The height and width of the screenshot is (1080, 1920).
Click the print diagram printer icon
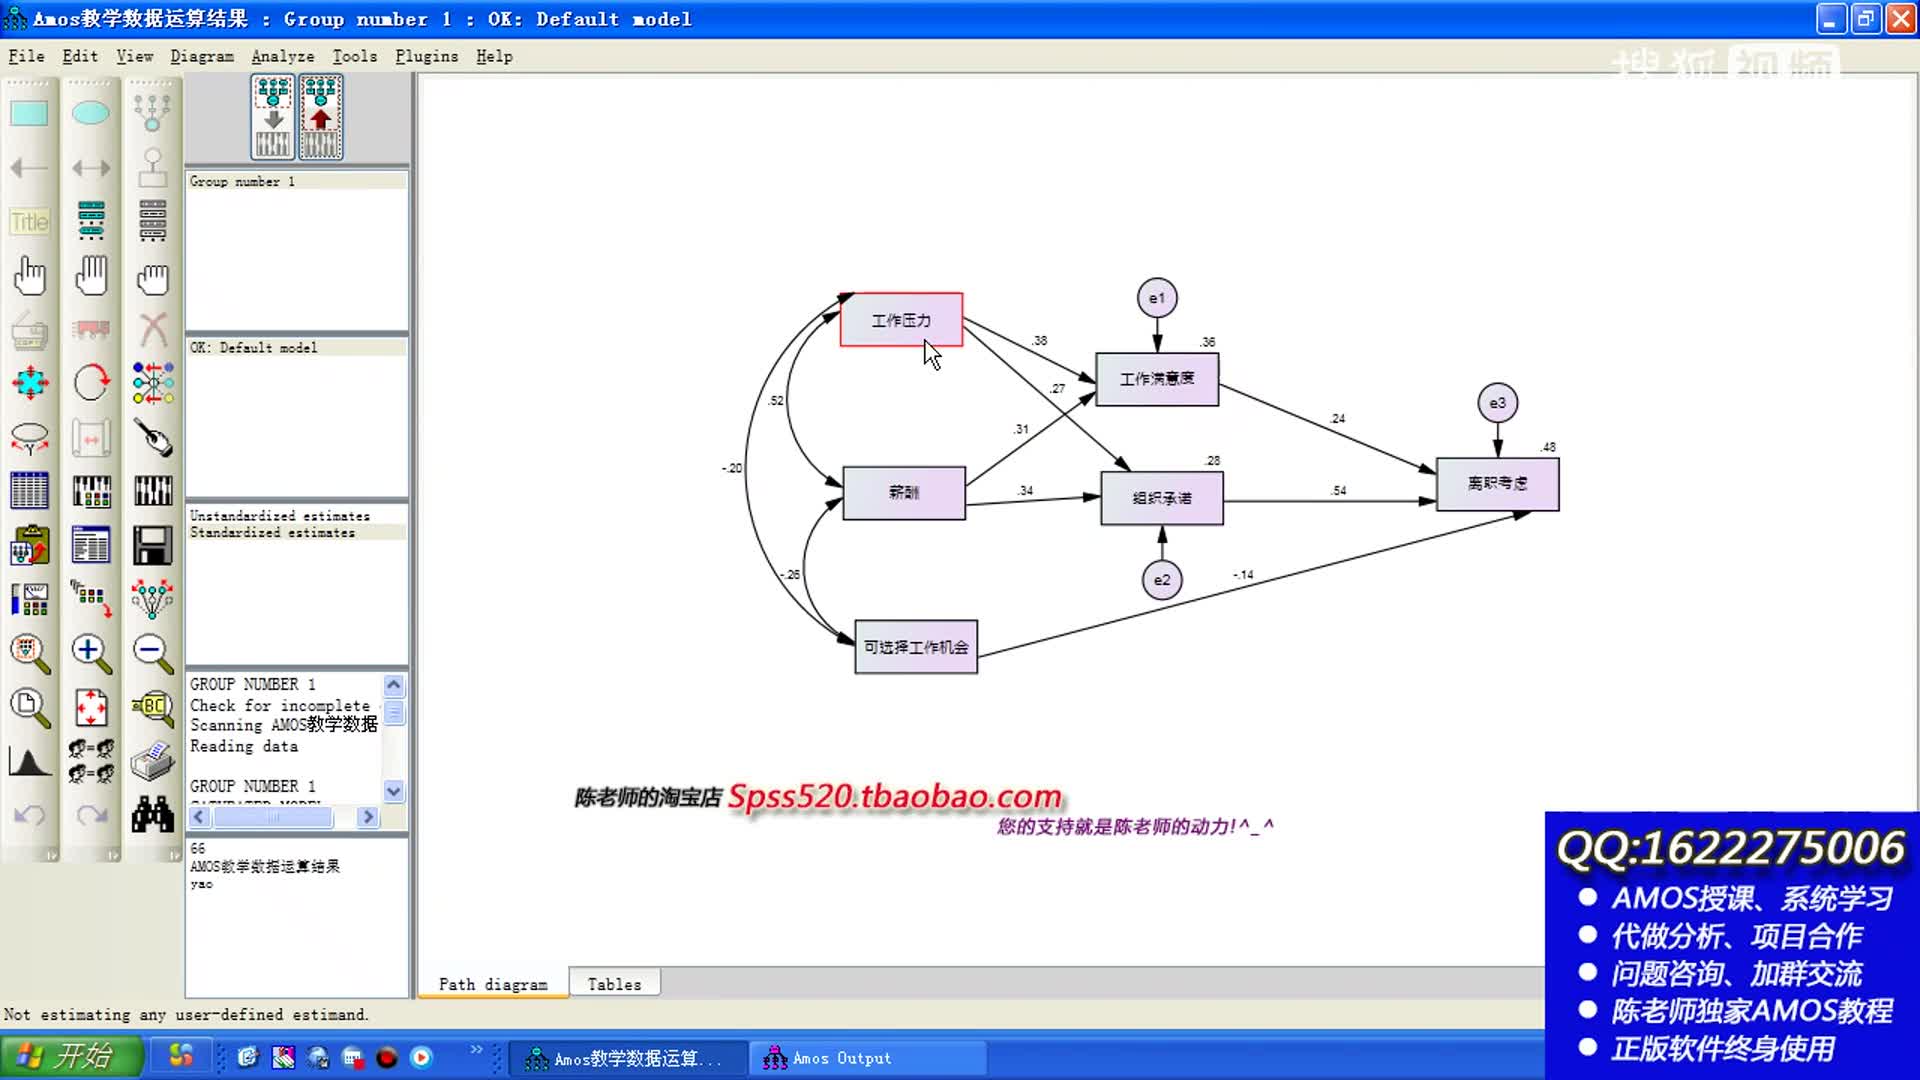point(152,762)
